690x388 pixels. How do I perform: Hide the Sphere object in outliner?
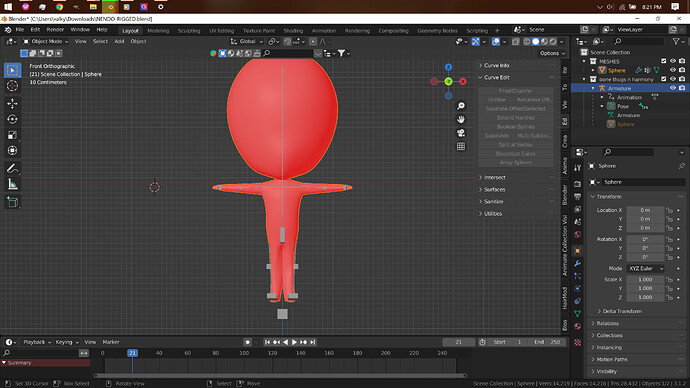673,70
